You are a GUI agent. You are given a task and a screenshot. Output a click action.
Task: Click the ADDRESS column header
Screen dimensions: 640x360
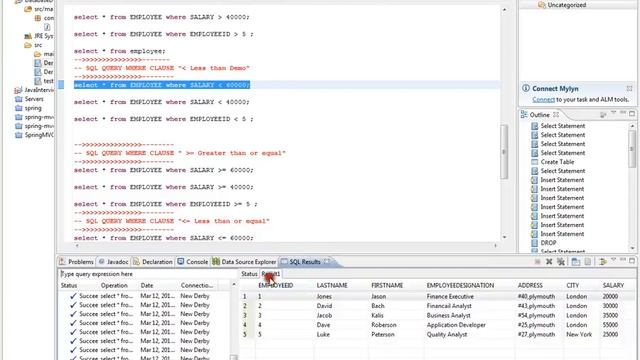(530, 285)
